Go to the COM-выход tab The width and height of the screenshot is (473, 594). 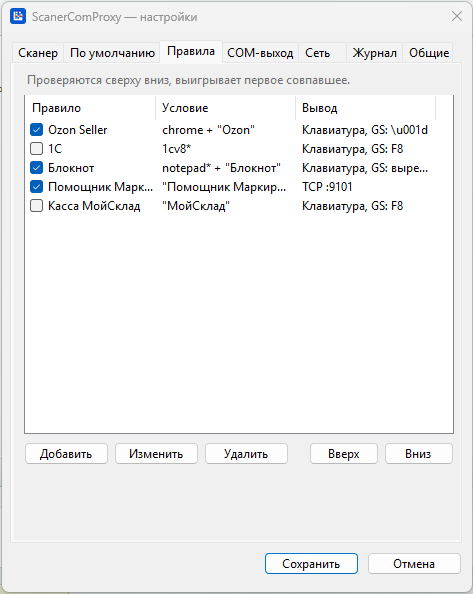pyautogui.click(x=260, y=53)
